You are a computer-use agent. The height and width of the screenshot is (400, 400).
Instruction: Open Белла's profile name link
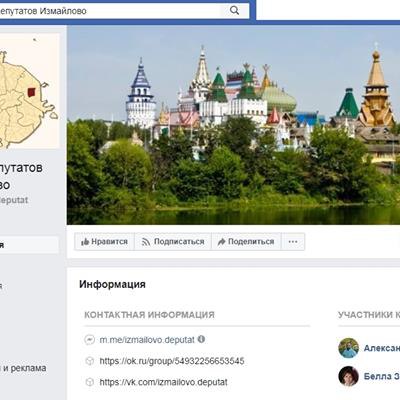tap(382, 376)
